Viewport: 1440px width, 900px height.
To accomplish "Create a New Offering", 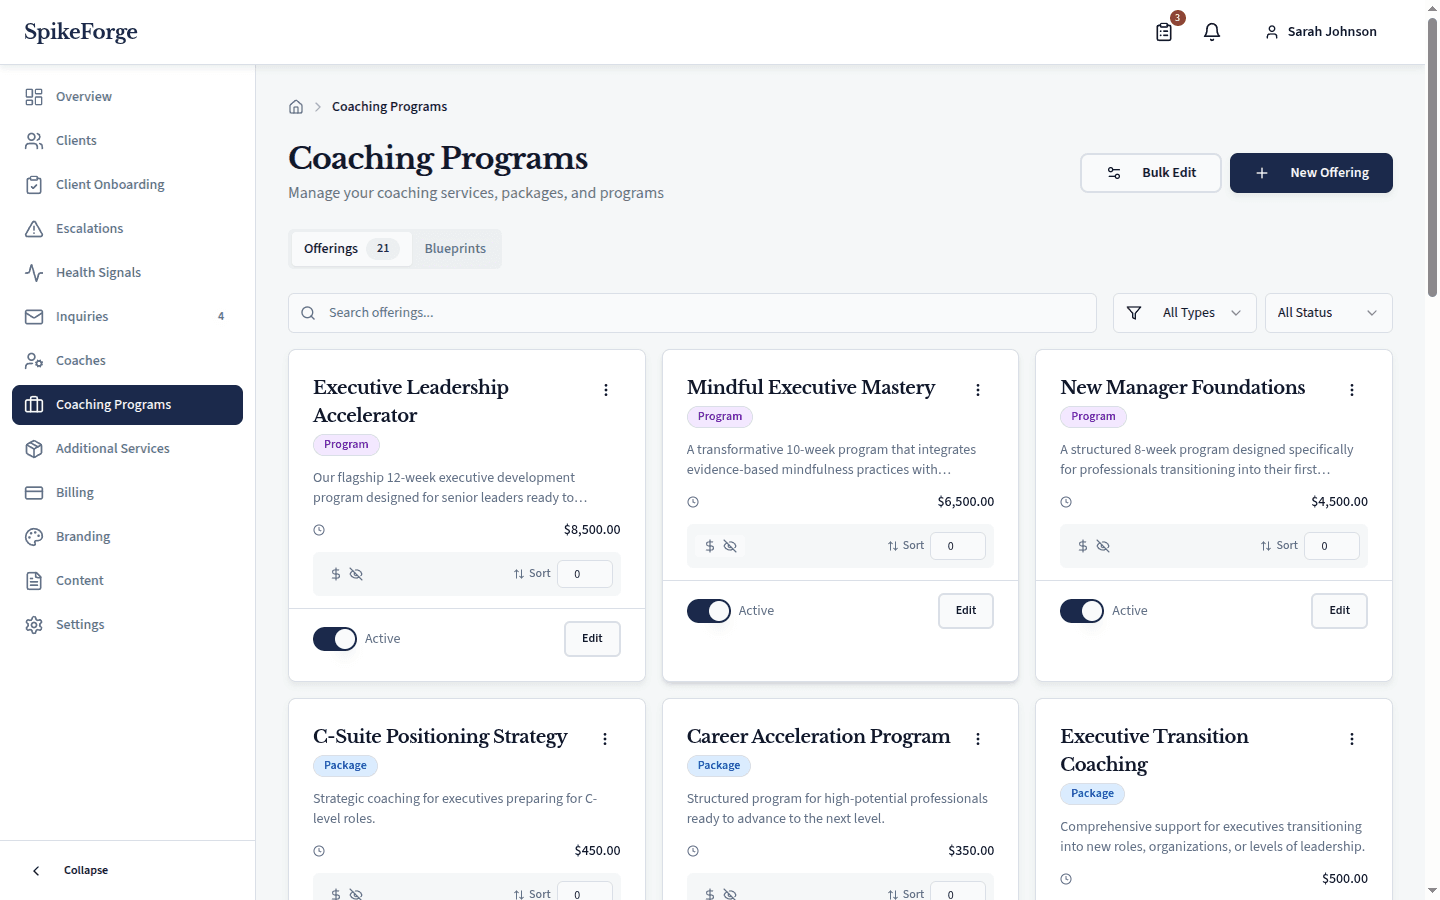I will (1311, 172).
